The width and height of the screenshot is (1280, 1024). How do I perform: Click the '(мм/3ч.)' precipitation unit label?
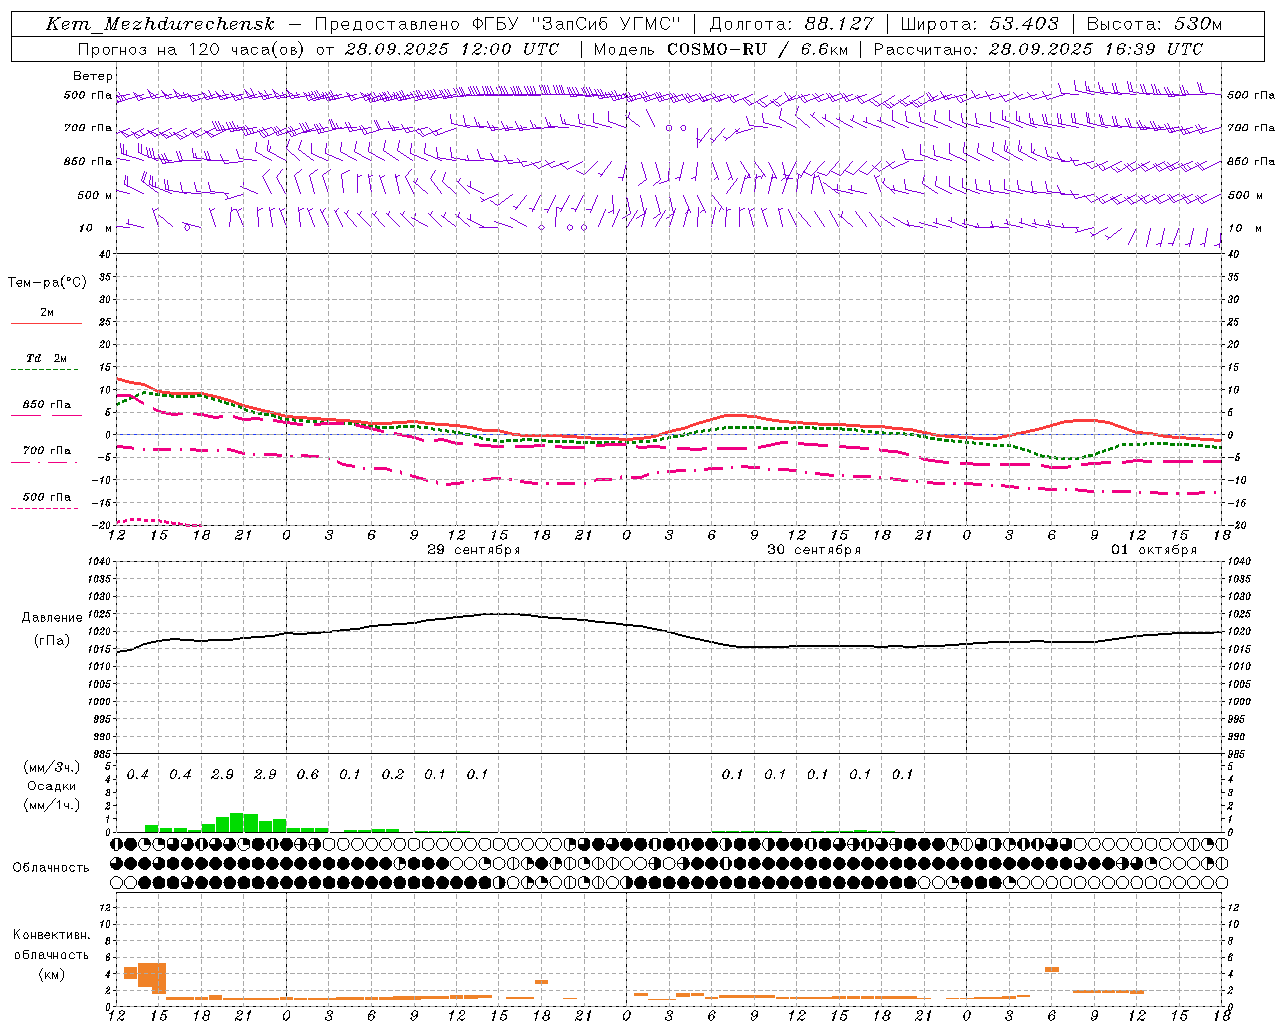(x=52, y=767)
